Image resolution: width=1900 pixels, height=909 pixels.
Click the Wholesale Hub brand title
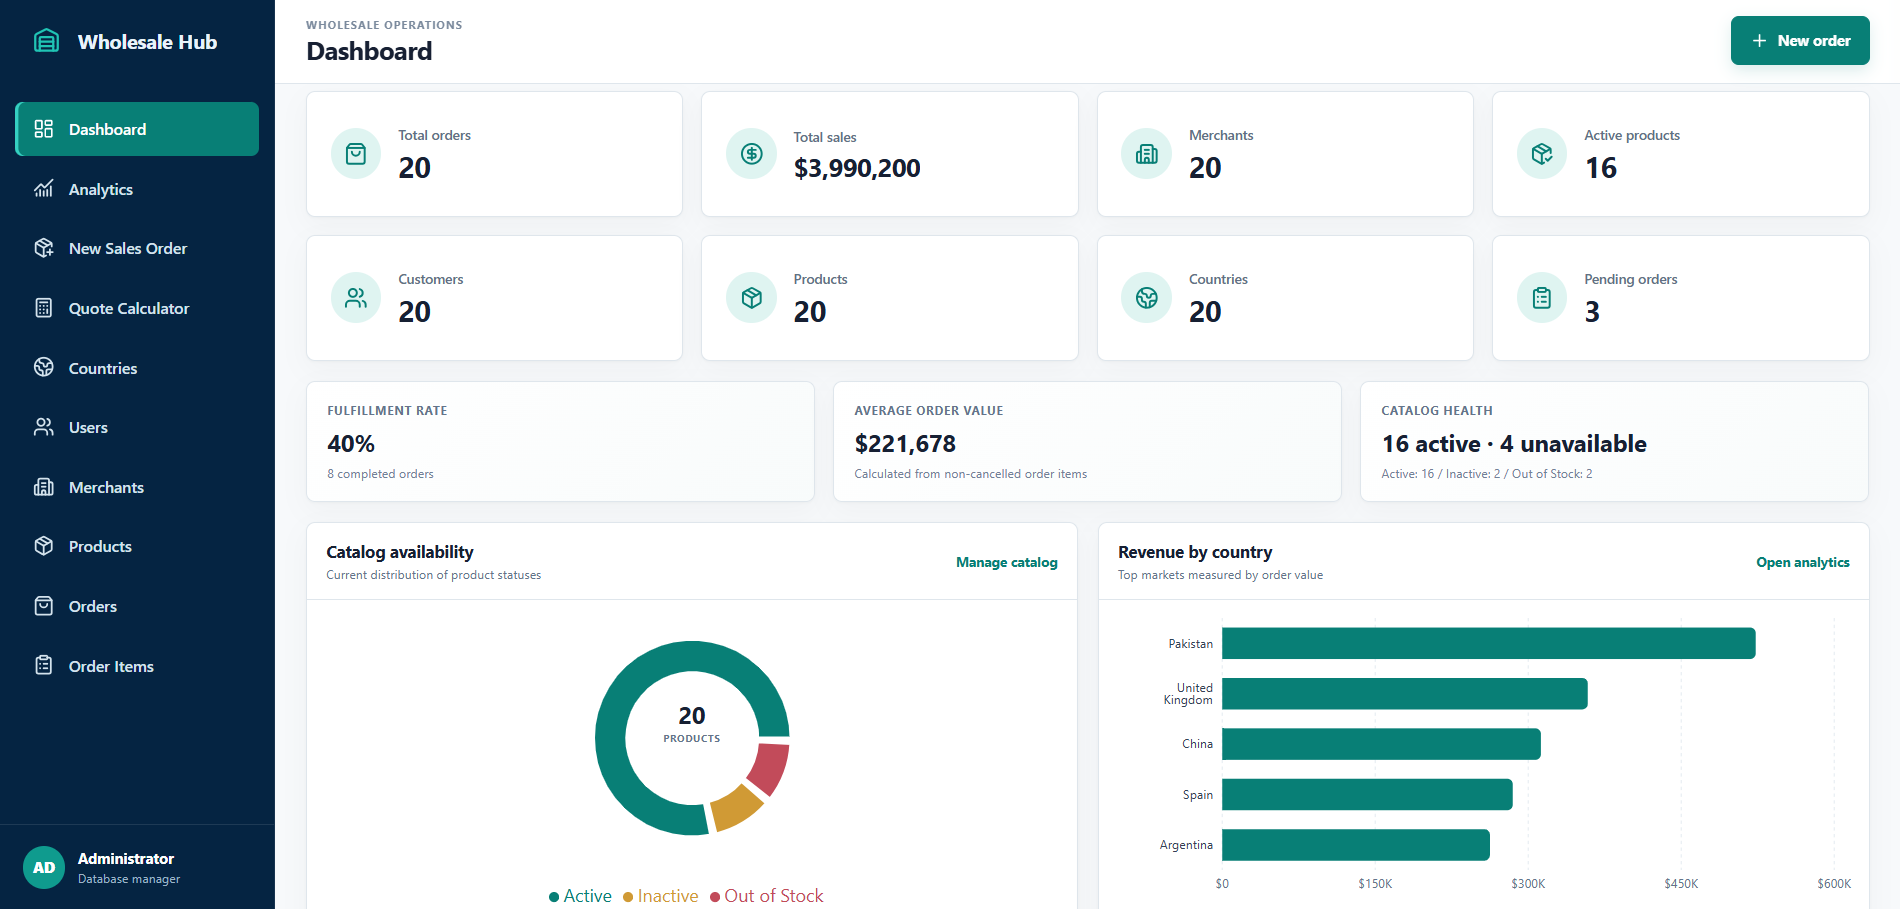pos(147,42)
